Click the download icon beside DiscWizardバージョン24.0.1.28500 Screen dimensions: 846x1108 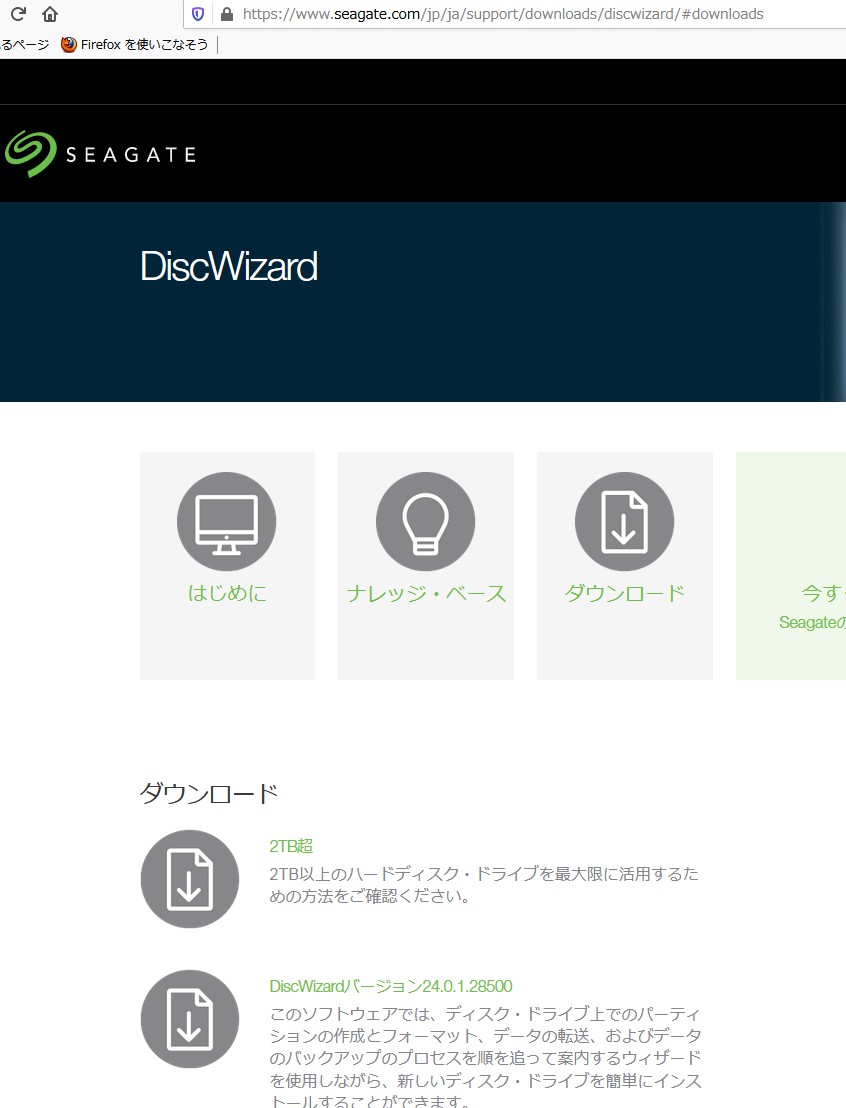pos(189,1019)
